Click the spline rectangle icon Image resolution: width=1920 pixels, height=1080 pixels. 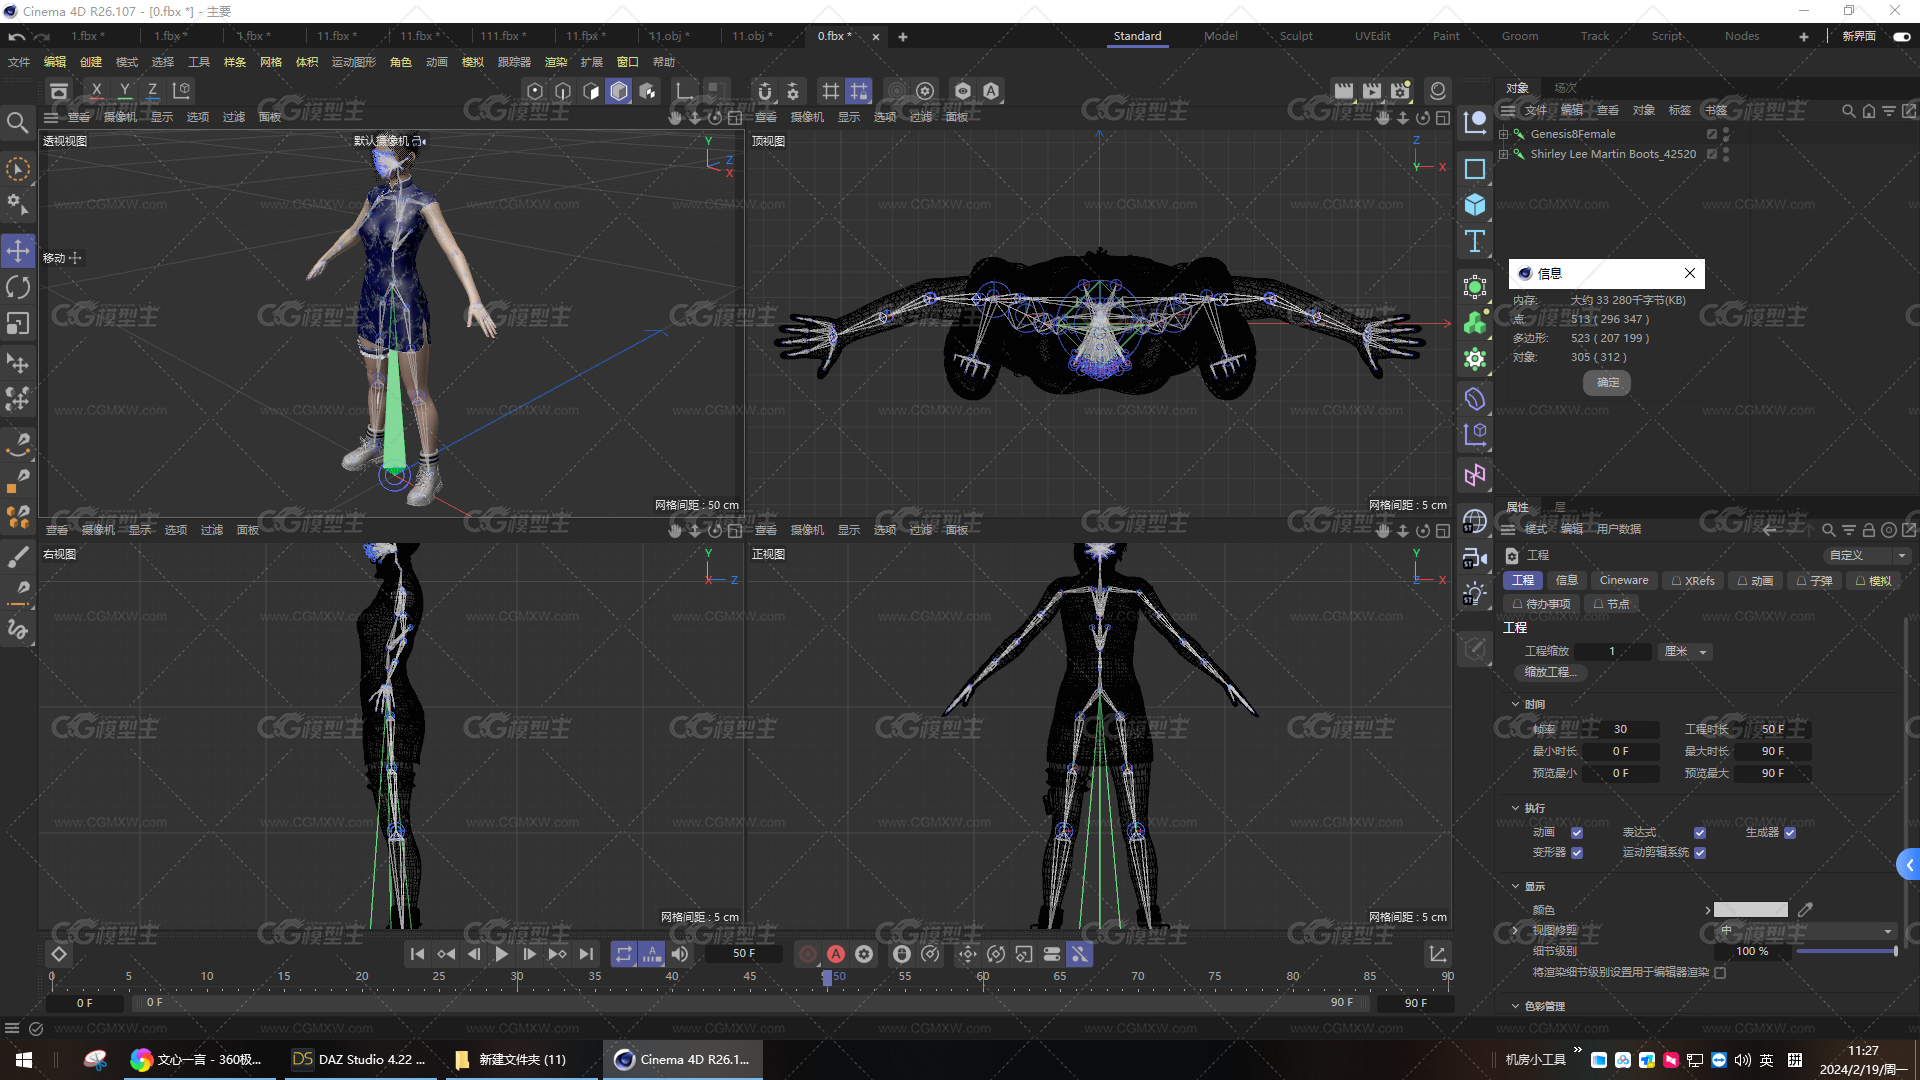pos(1475,169)
